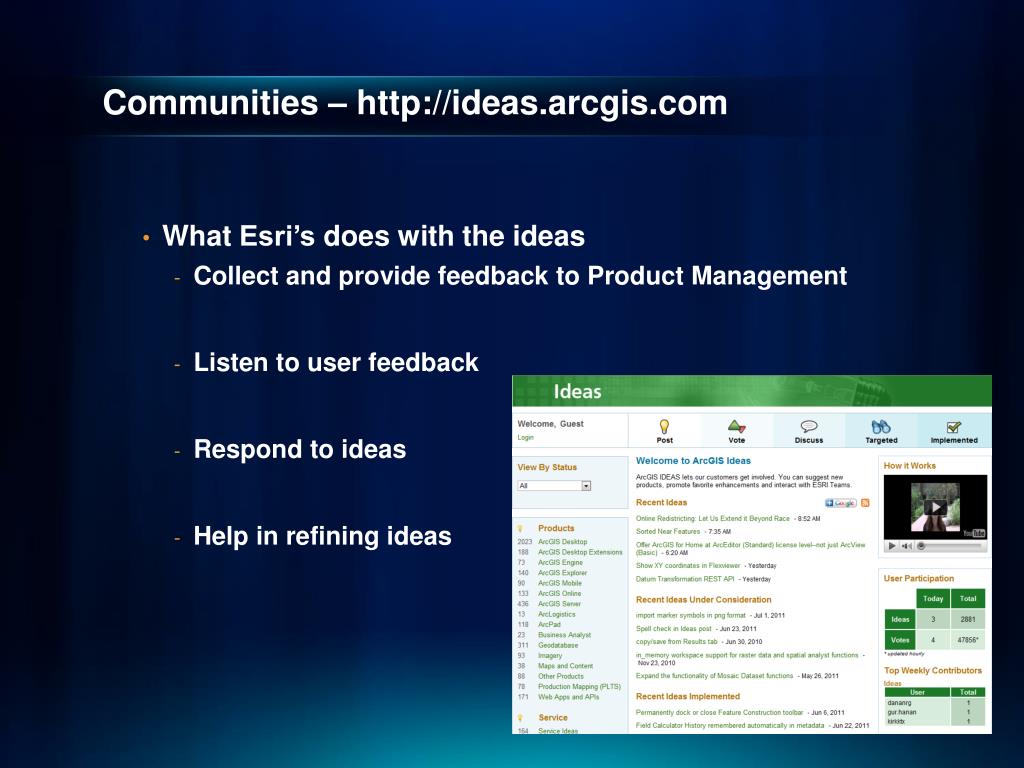Open 'import marker symbols in png format'
The image size is (1024, 768).
tap(690, 615)
